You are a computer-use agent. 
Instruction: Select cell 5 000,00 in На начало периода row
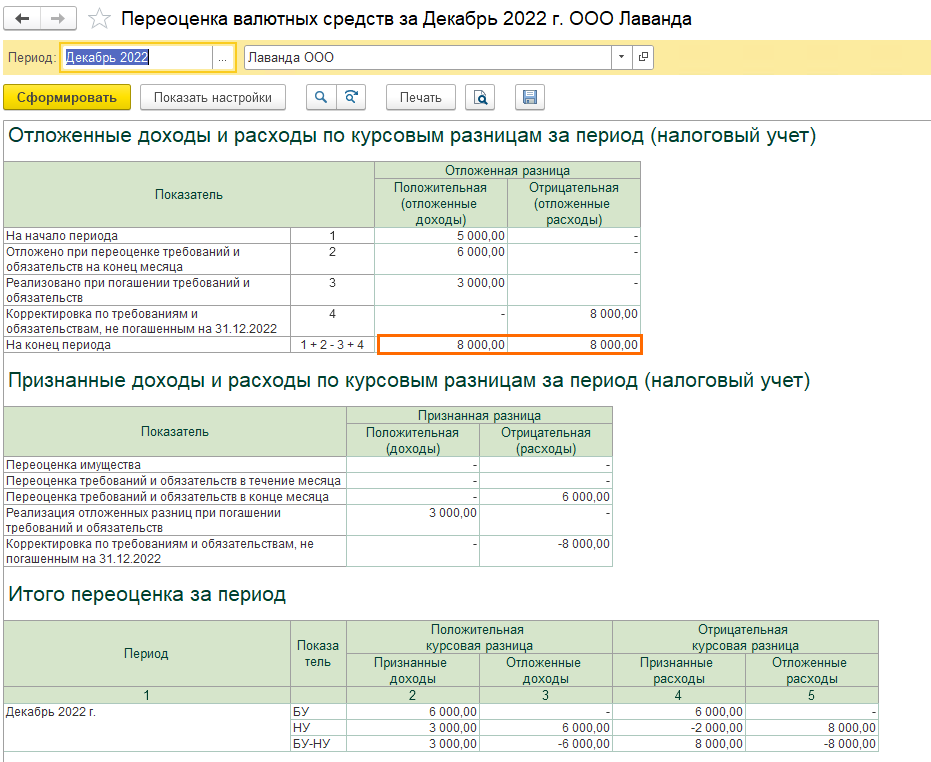pos(441,236)
